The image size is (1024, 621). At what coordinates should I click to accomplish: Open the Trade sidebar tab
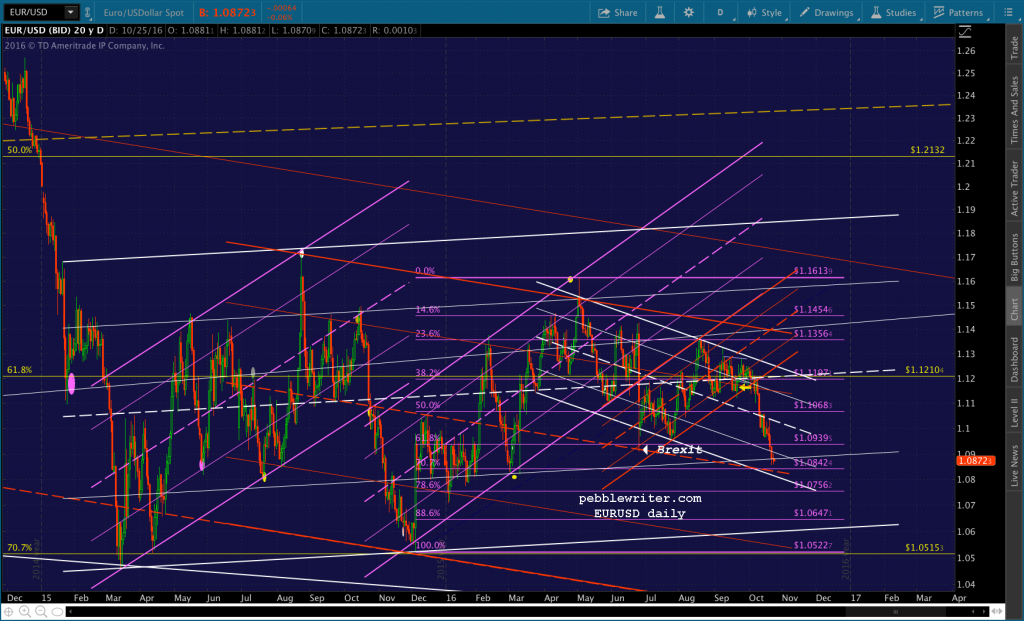coord(1015,48)
